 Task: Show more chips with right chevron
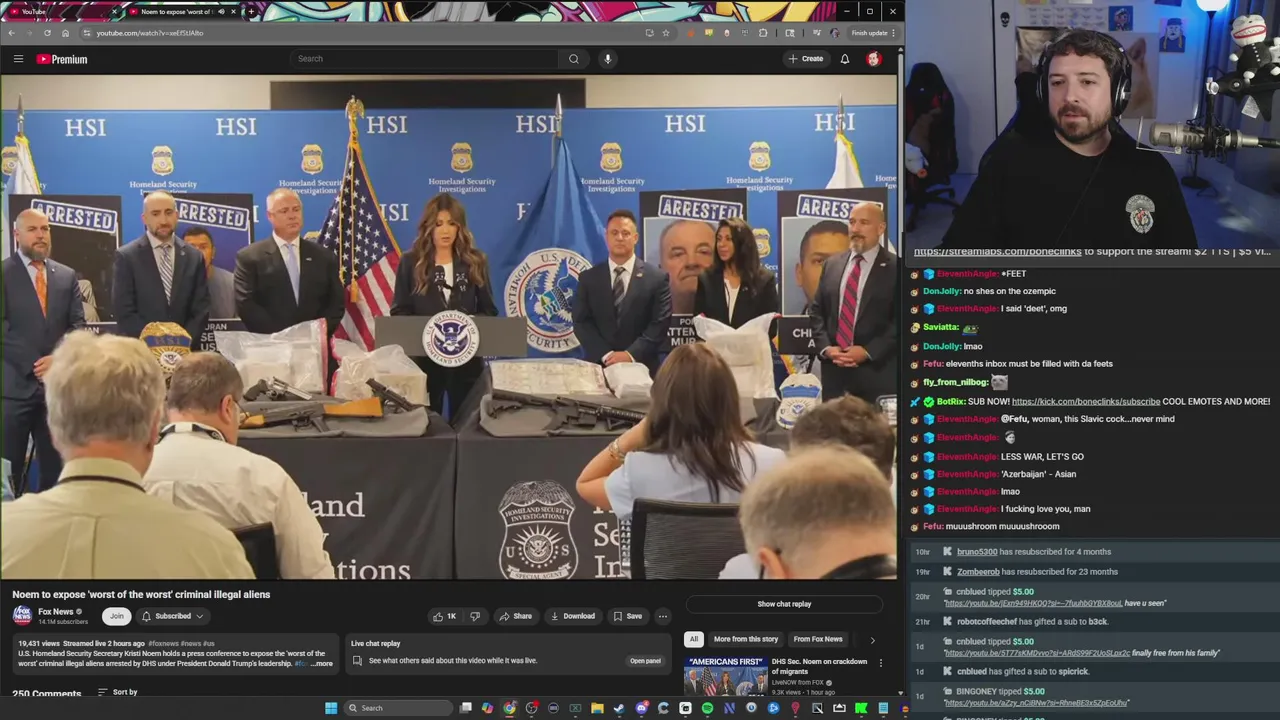872,640
